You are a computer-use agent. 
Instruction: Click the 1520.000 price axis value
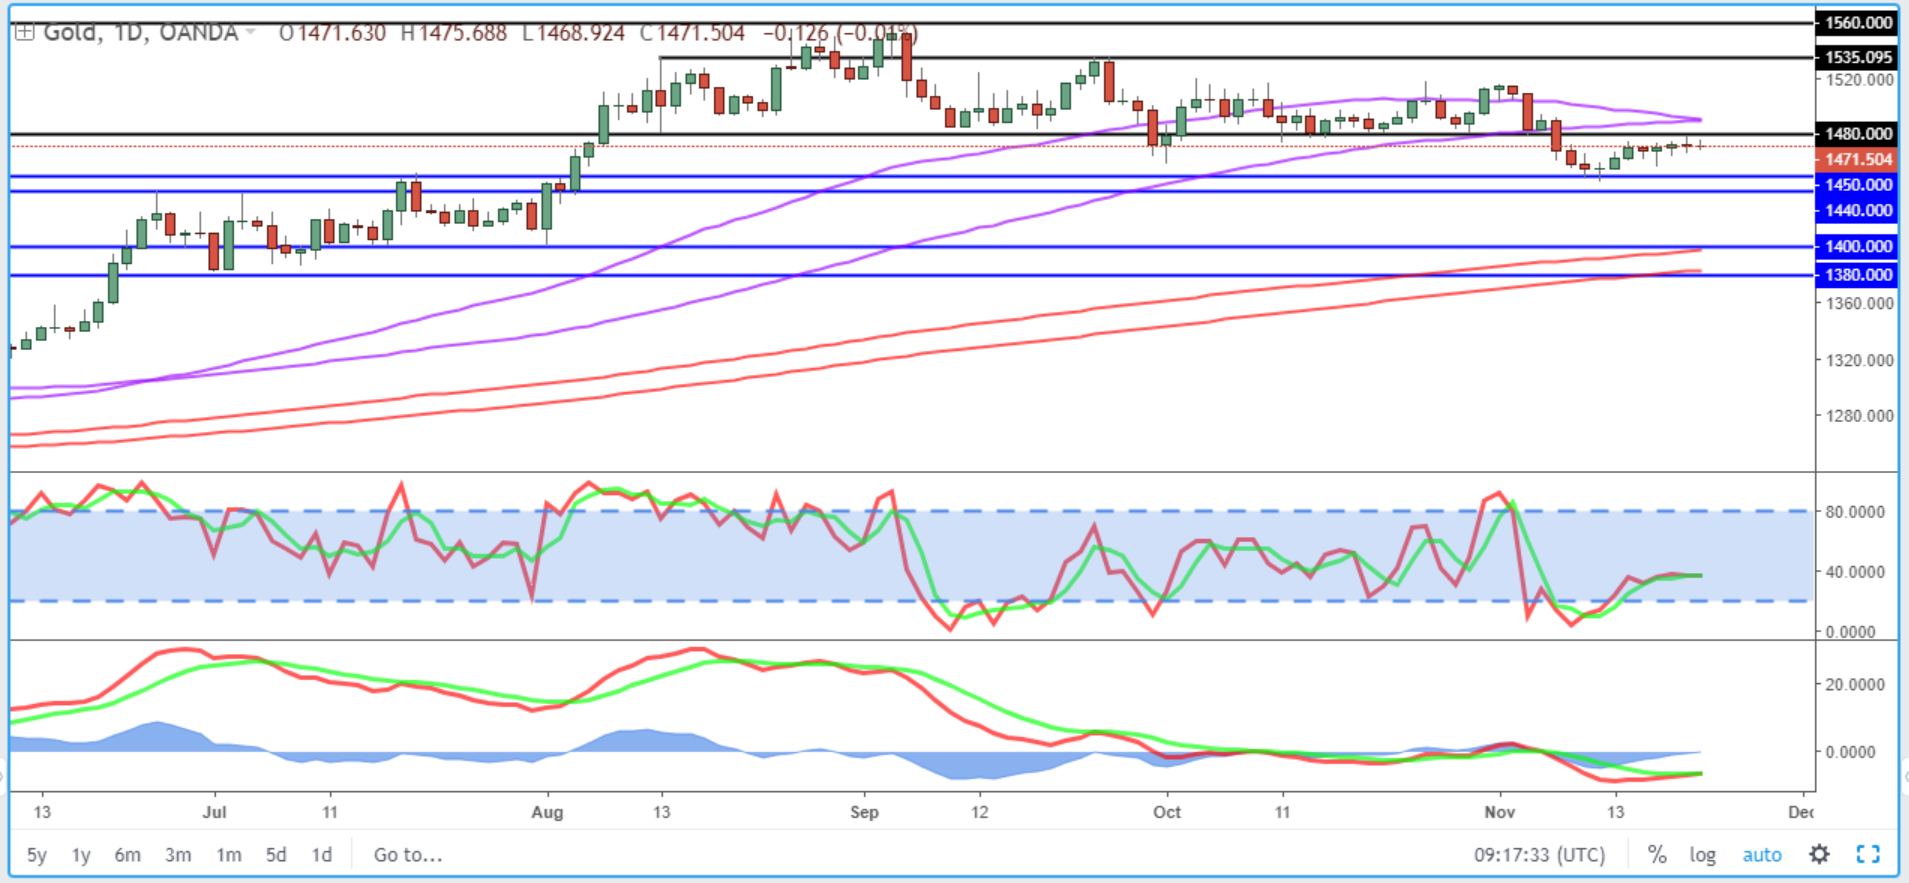(x=1860, y=80)
